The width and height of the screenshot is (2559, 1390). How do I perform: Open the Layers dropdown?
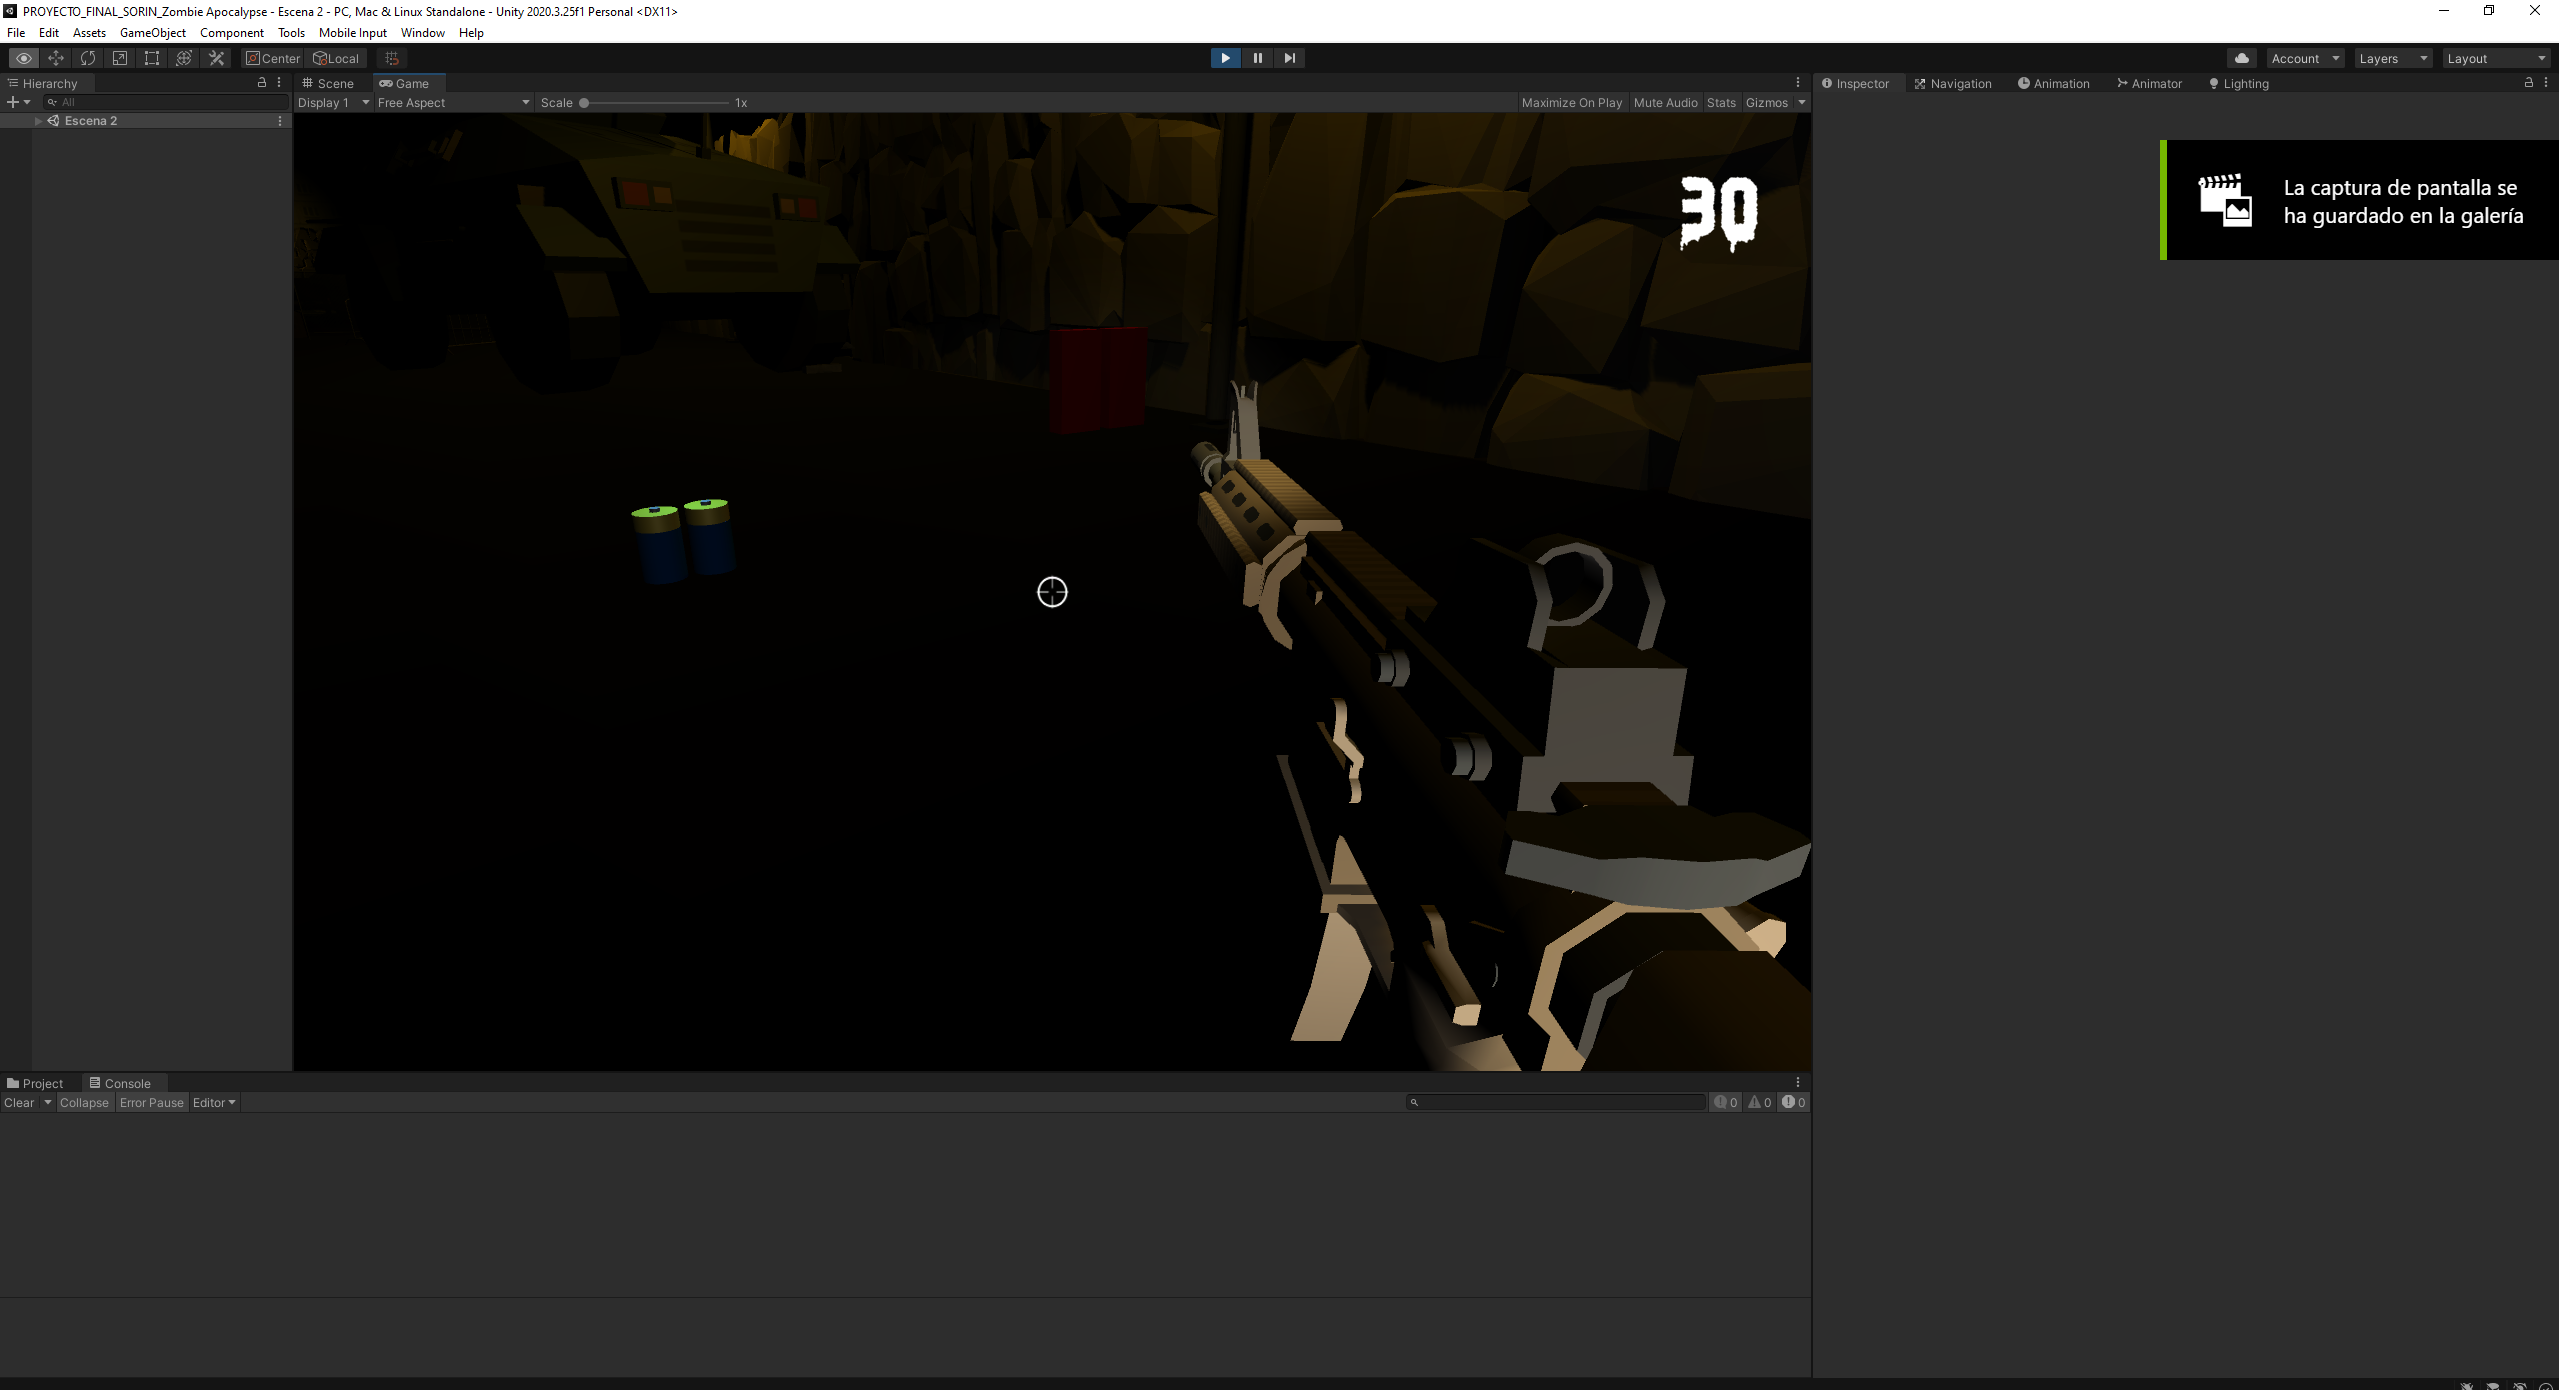[2392, 58]
